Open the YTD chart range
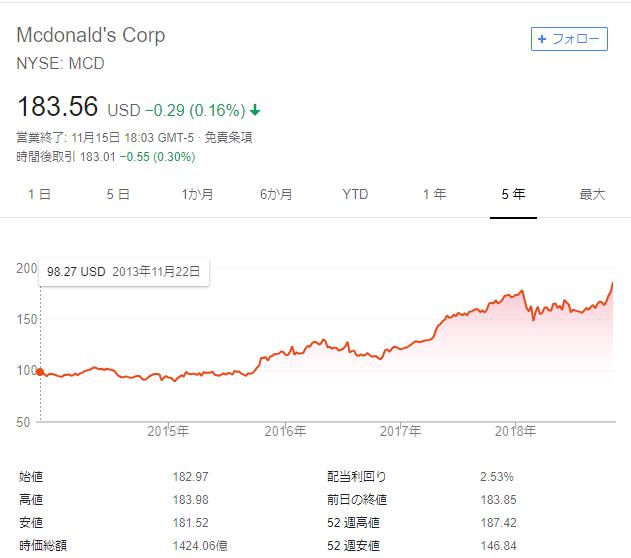Viewport: 631px width, 558px height. click(x=355, y=195)
